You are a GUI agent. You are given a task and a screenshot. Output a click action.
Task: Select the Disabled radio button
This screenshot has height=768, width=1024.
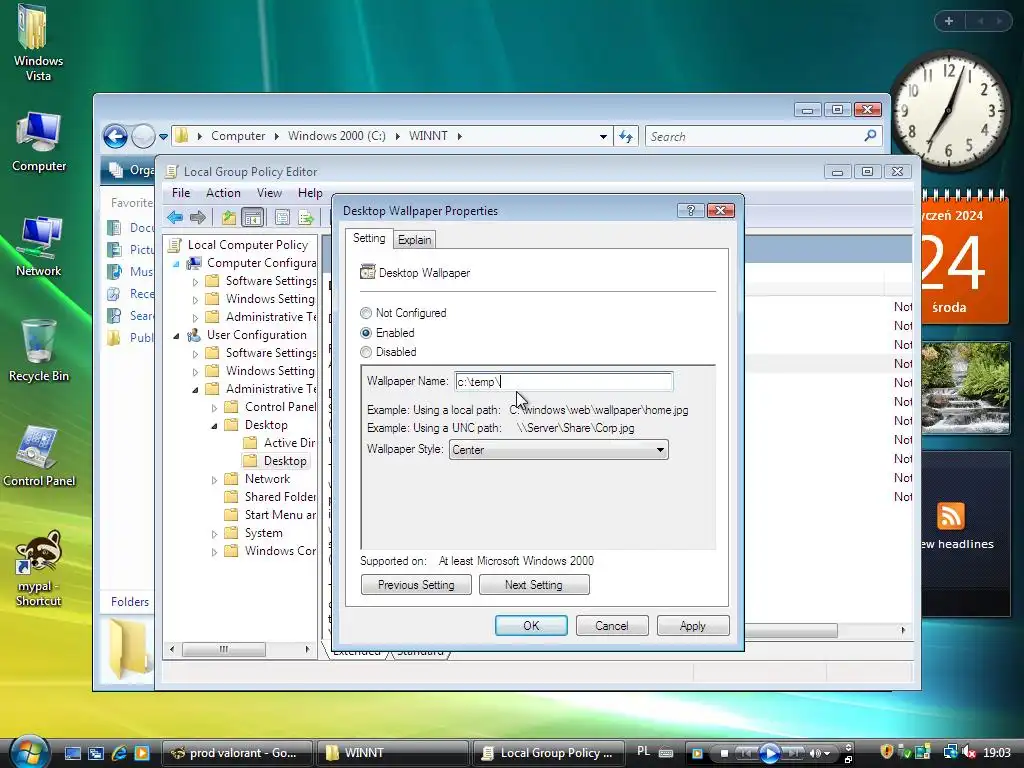[366, 353]
